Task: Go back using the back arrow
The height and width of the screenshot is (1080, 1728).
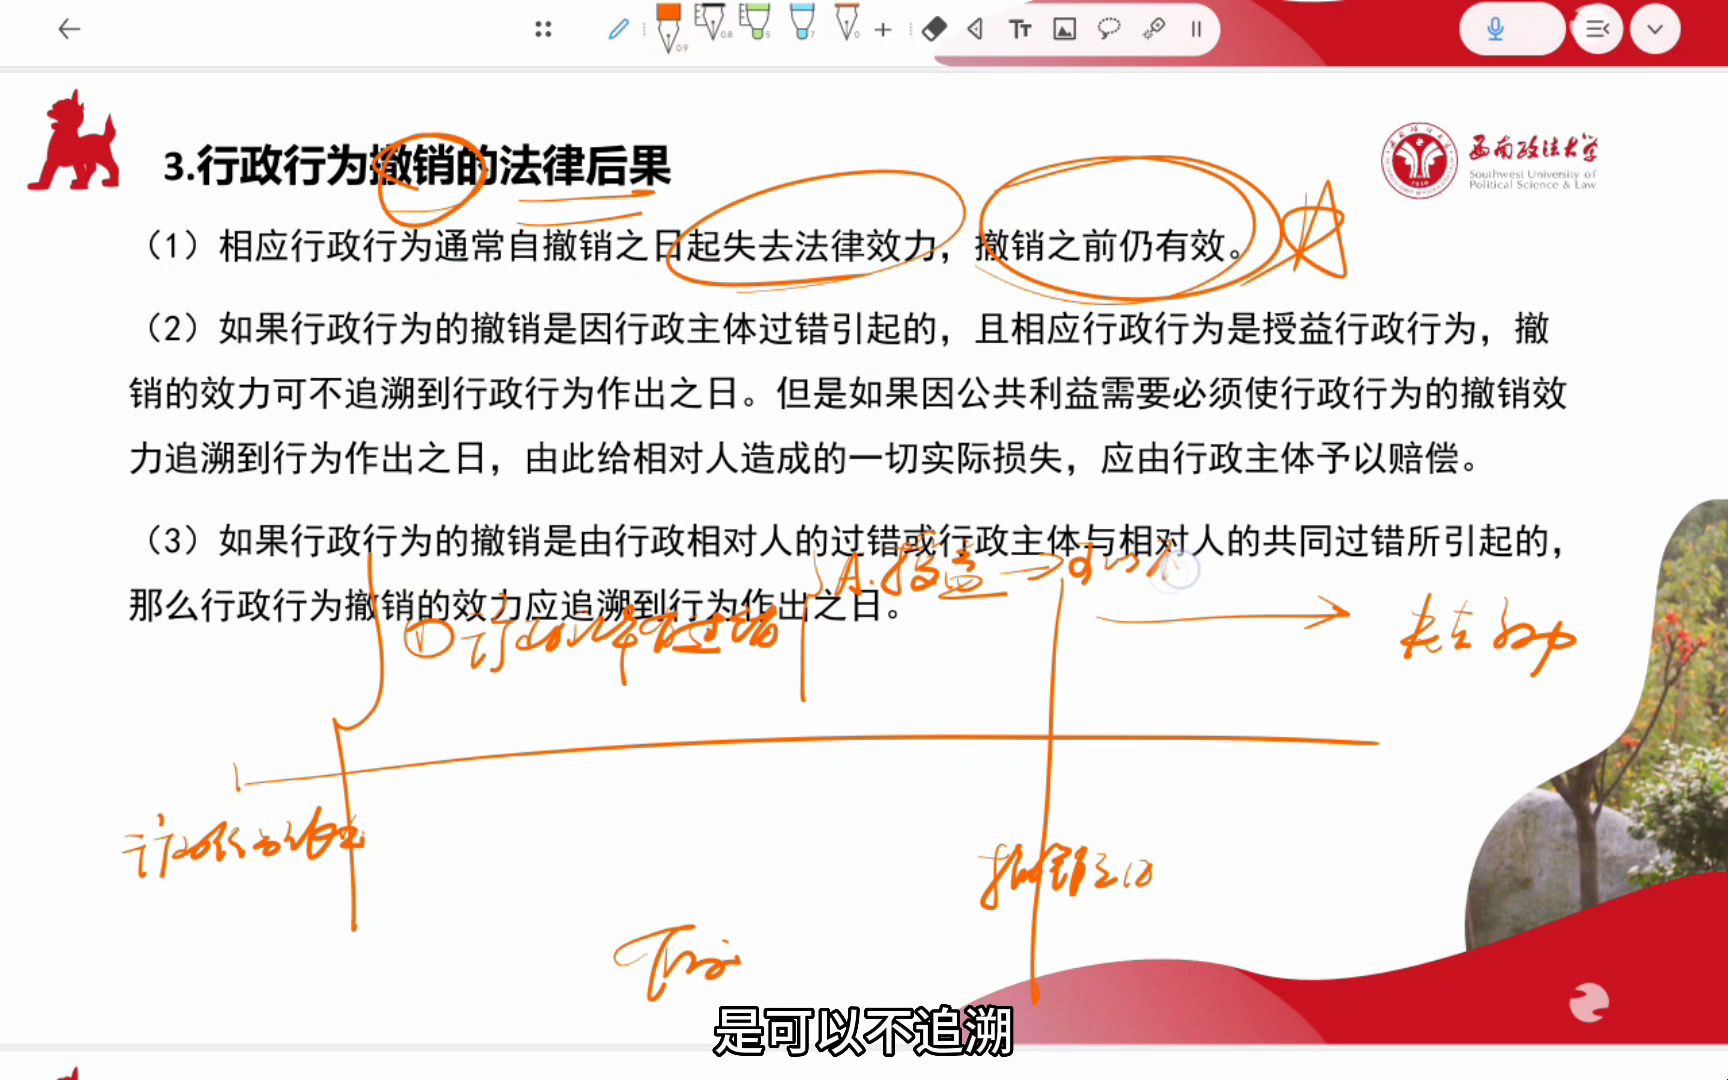Action: tap(69, 29)
